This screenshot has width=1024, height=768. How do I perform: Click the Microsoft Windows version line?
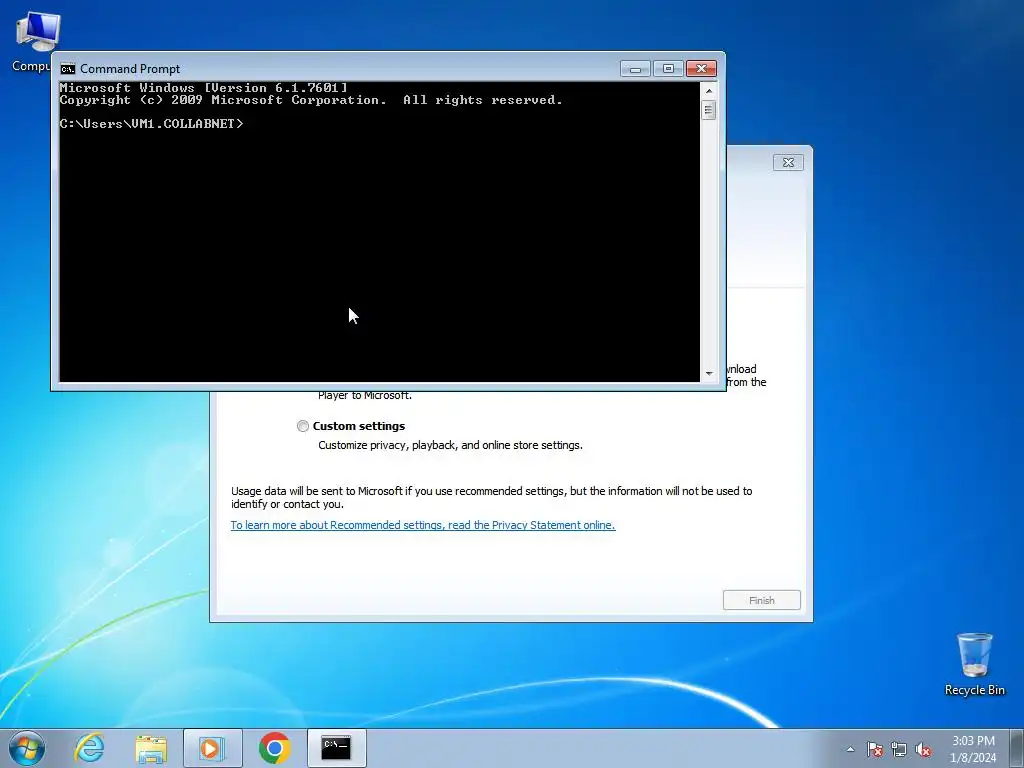[204, 88]
